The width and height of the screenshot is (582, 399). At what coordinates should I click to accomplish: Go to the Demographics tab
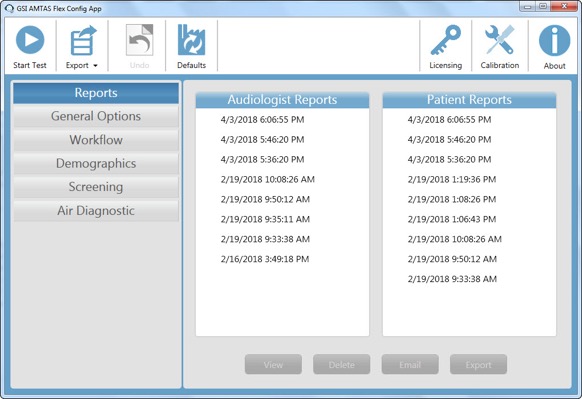tap(96, 163)
